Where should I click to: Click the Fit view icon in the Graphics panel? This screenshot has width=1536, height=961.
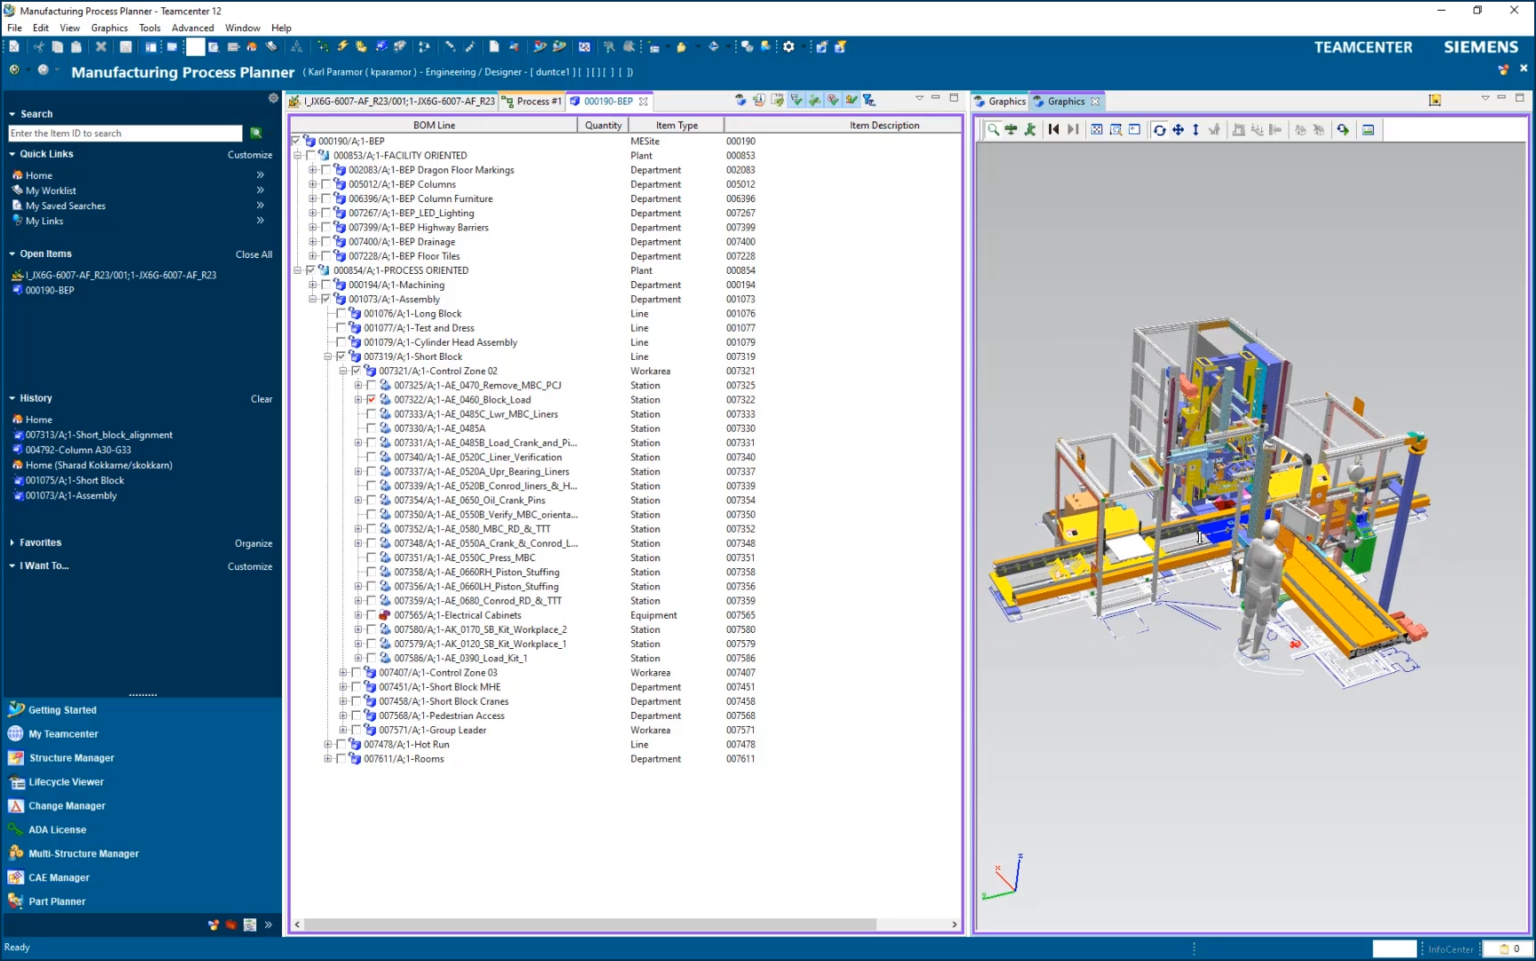click(1096, 129)
